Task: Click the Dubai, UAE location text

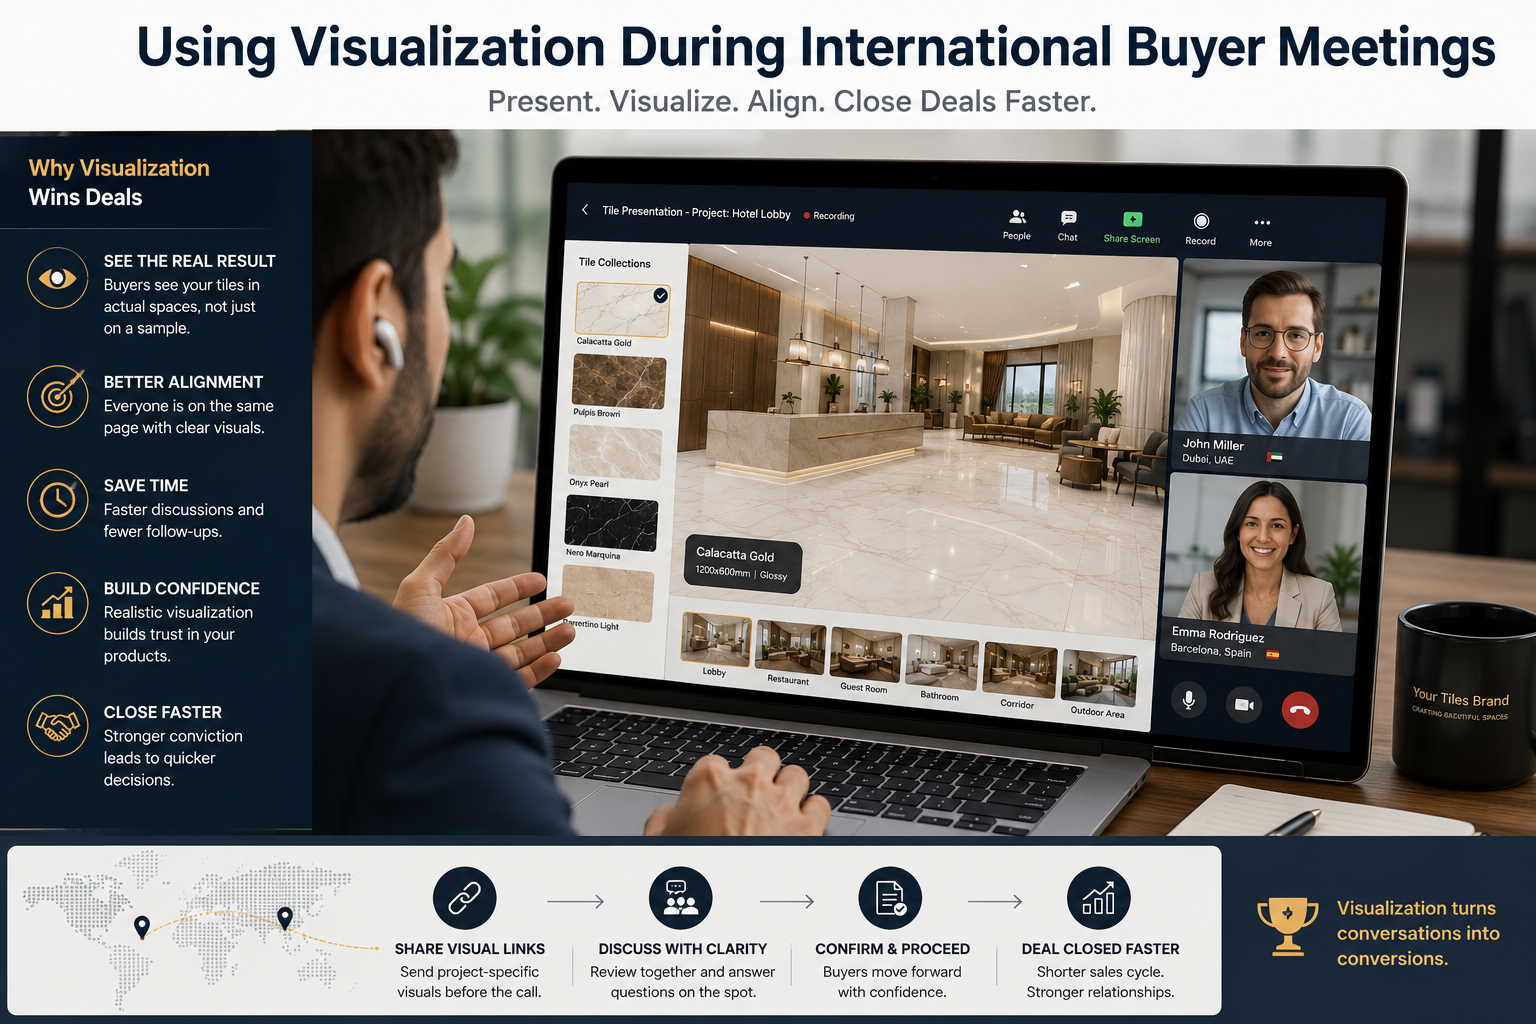Action: 1208,459
